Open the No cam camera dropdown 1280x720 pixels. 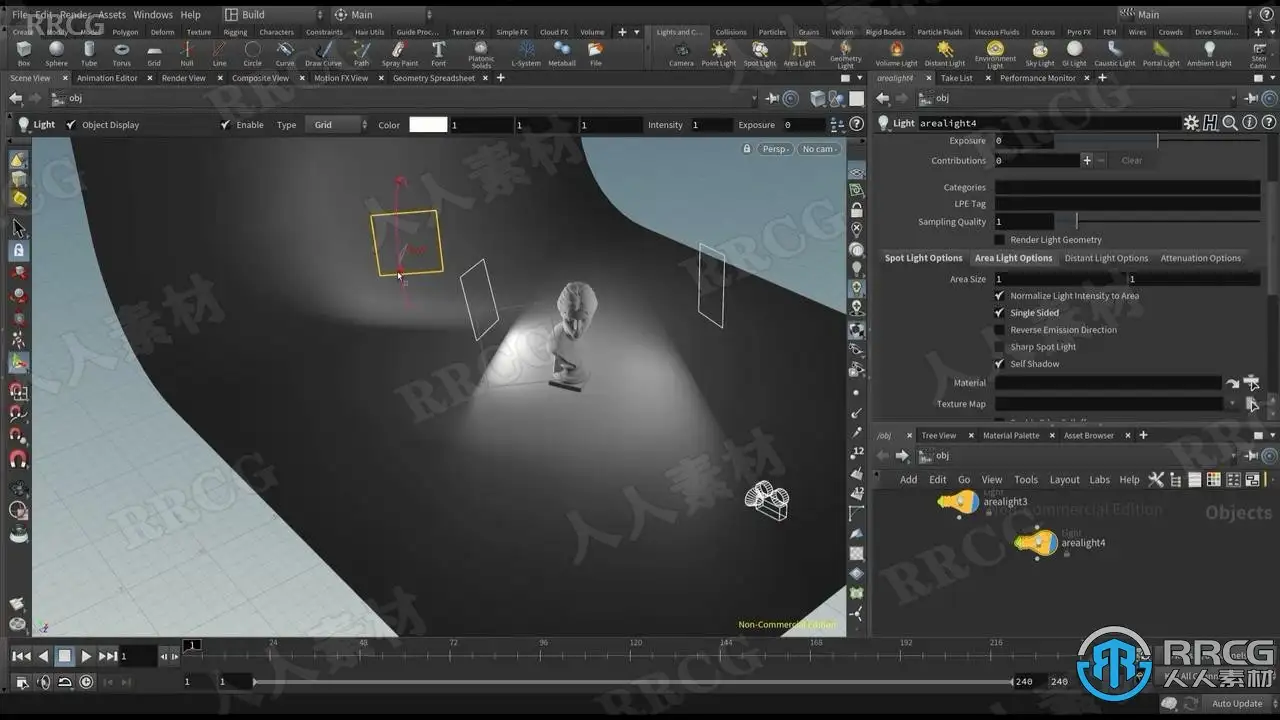[x=818, y=149]
